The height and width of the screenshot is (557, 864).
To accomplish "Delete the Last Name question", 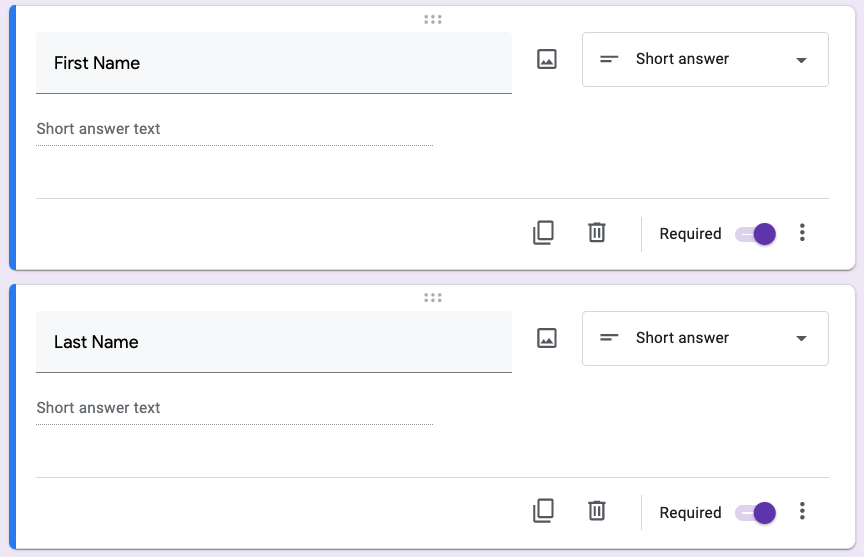I will click(597, 512).
